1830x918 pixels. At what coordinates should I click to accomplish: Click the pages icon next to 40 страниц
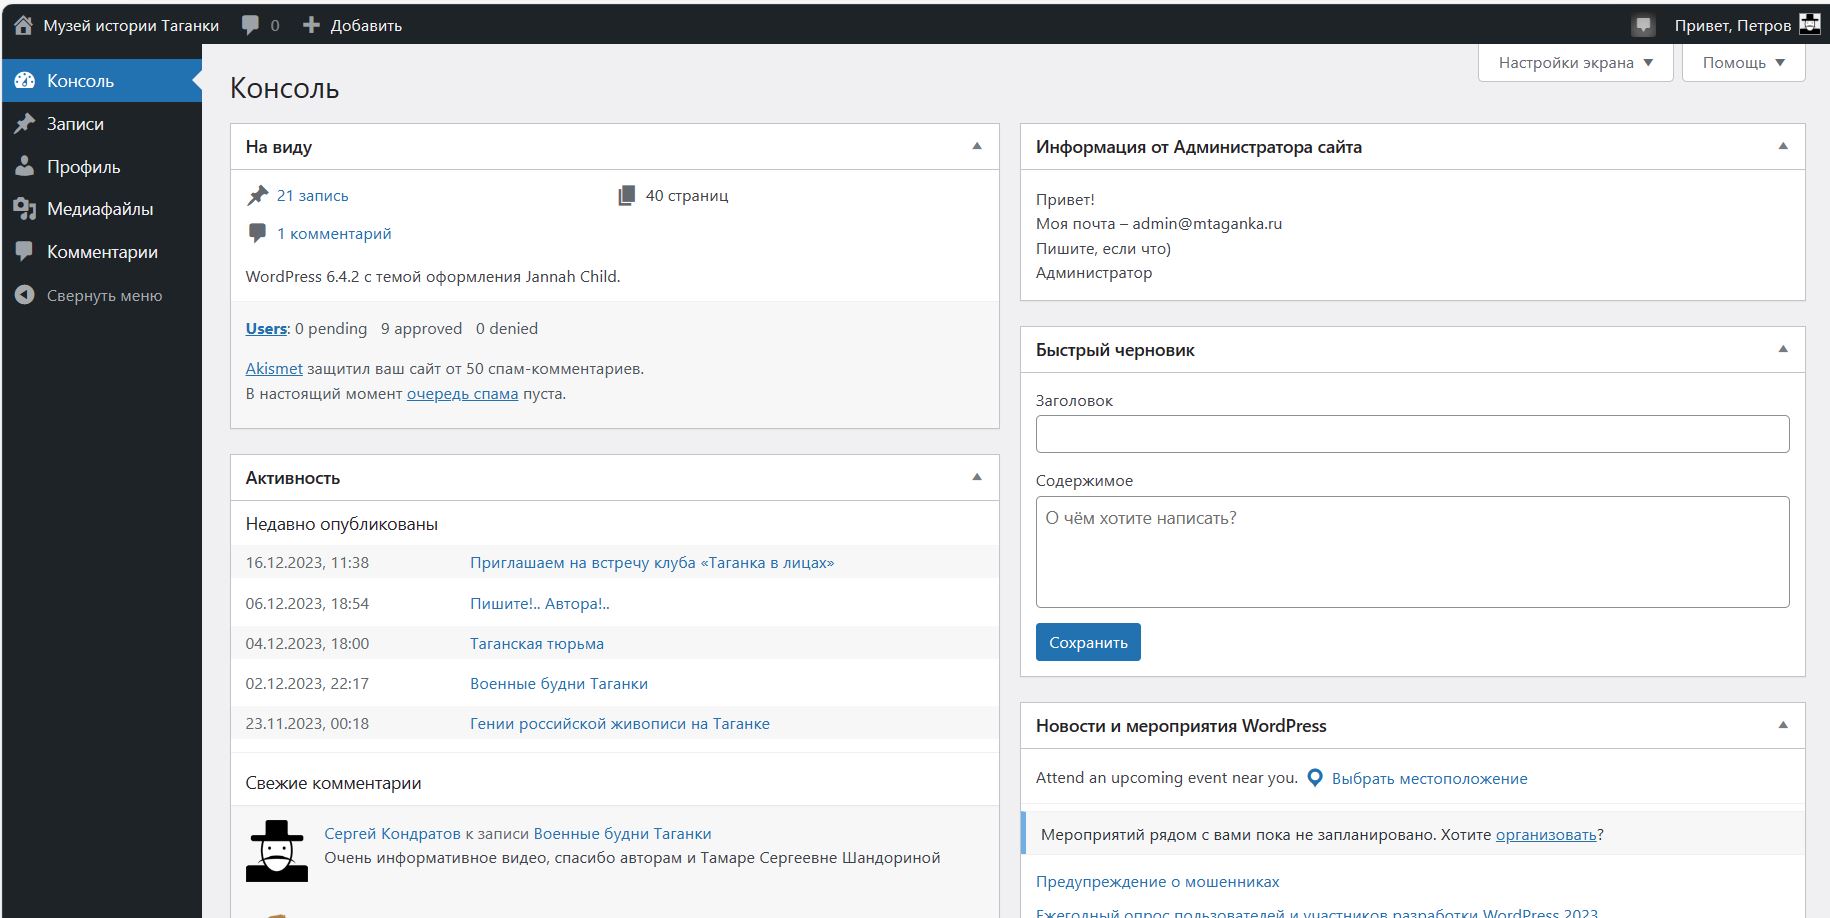click(627, 196)
